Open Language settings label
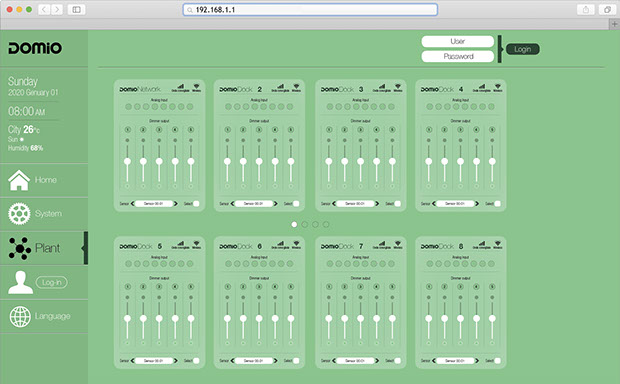The width and height of the screenshot is (620, 384). [53, 316]
